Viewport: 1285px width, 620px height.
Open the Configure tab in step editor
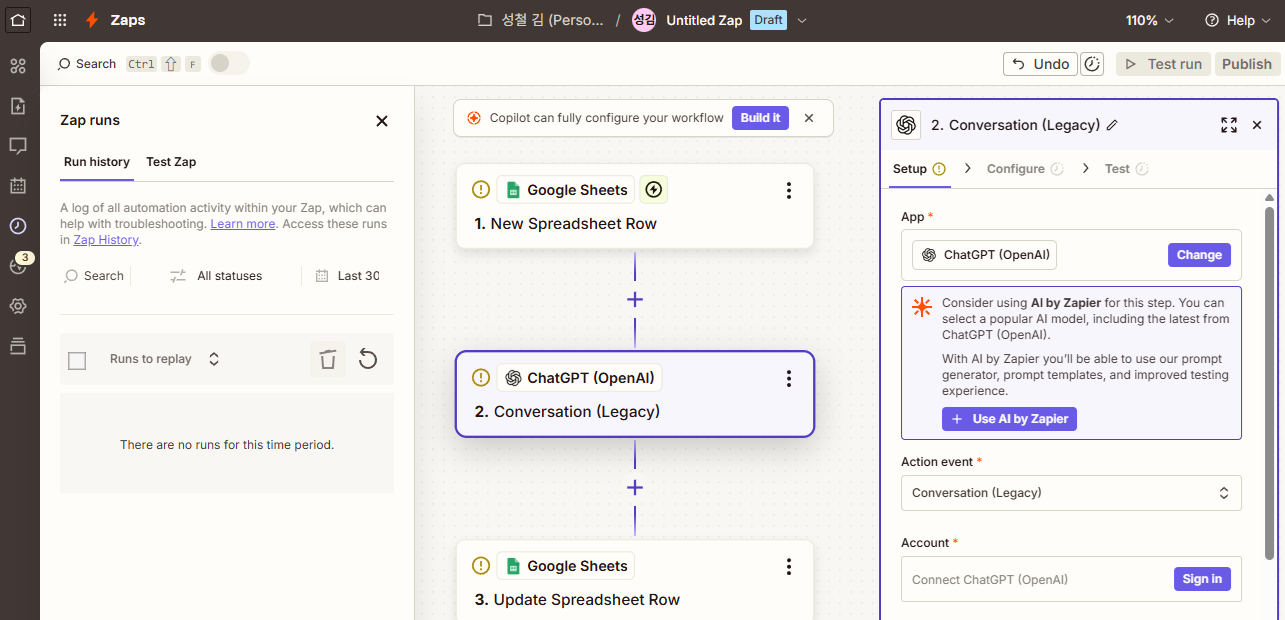point(1015,169)
